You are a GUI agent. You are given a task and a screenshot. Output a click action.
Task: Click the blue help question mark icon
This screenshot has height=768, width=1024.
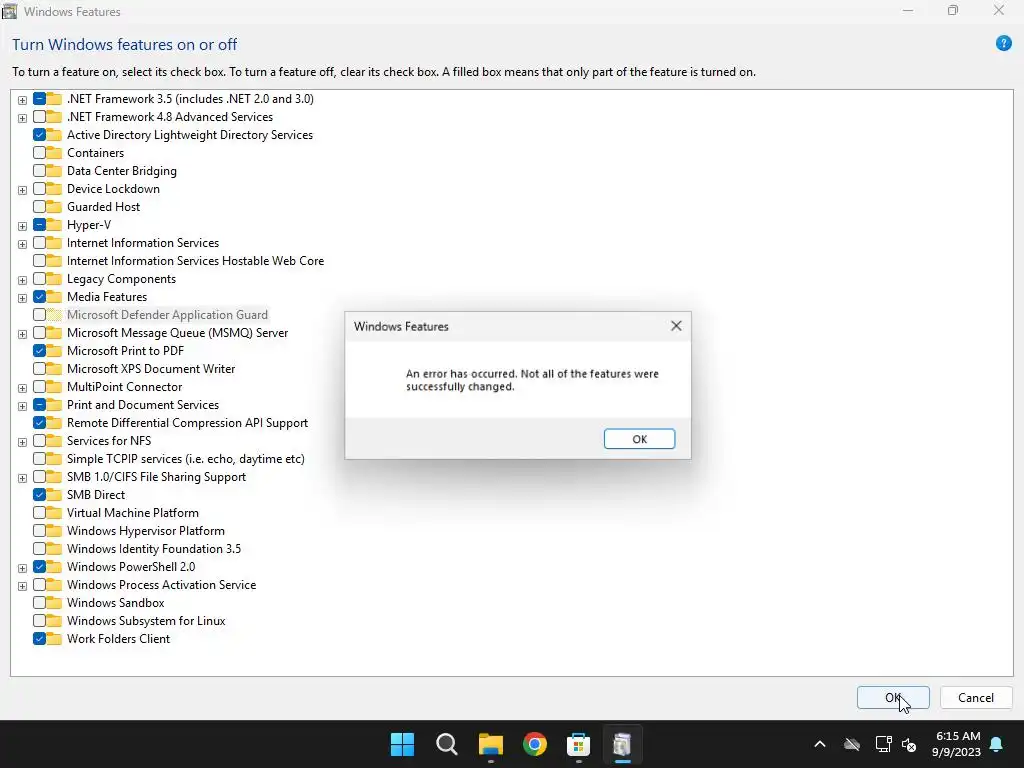pyautogui.click(x=1003, y=44)
